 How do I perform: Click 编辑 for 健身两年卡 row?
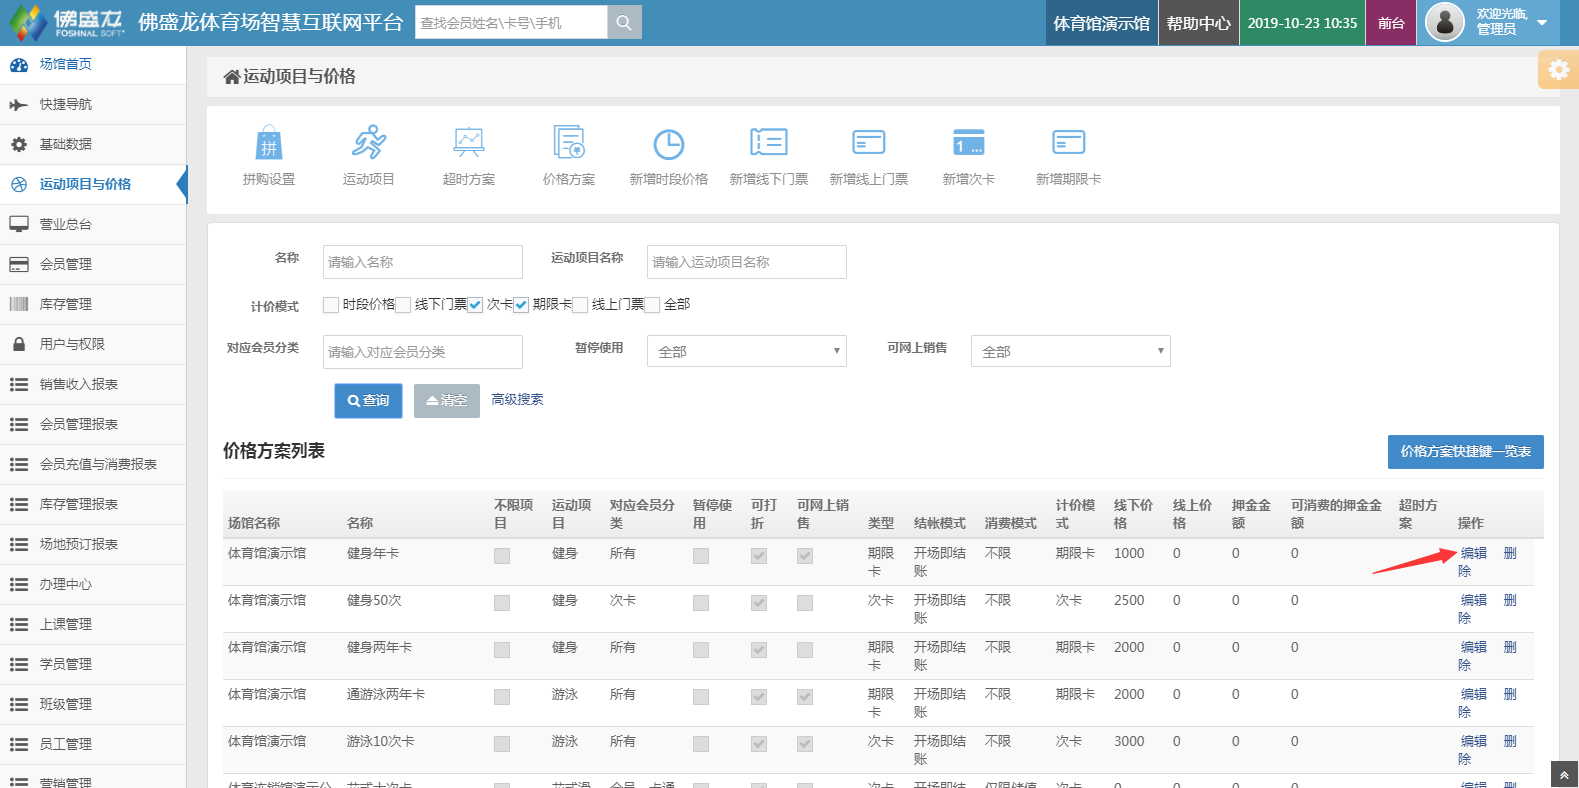coord(1474,647)
